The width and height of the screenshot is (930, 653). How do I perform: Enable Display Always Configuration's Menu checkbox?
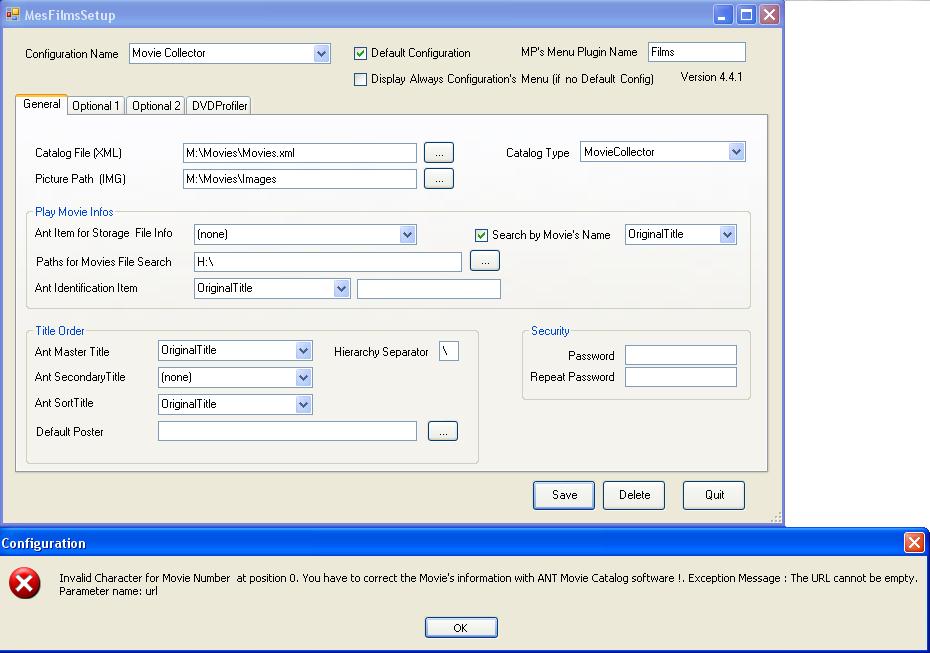click(361, 80)
